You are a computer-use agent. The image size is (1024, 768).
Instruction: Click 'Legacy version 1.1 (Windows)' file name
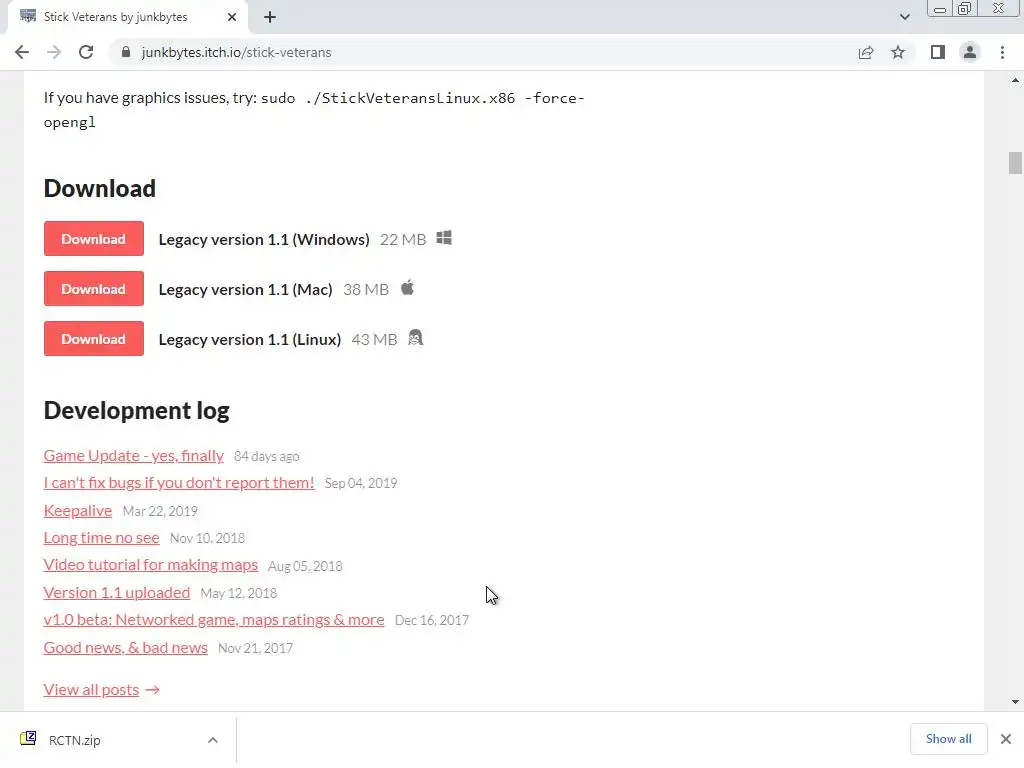264,240
